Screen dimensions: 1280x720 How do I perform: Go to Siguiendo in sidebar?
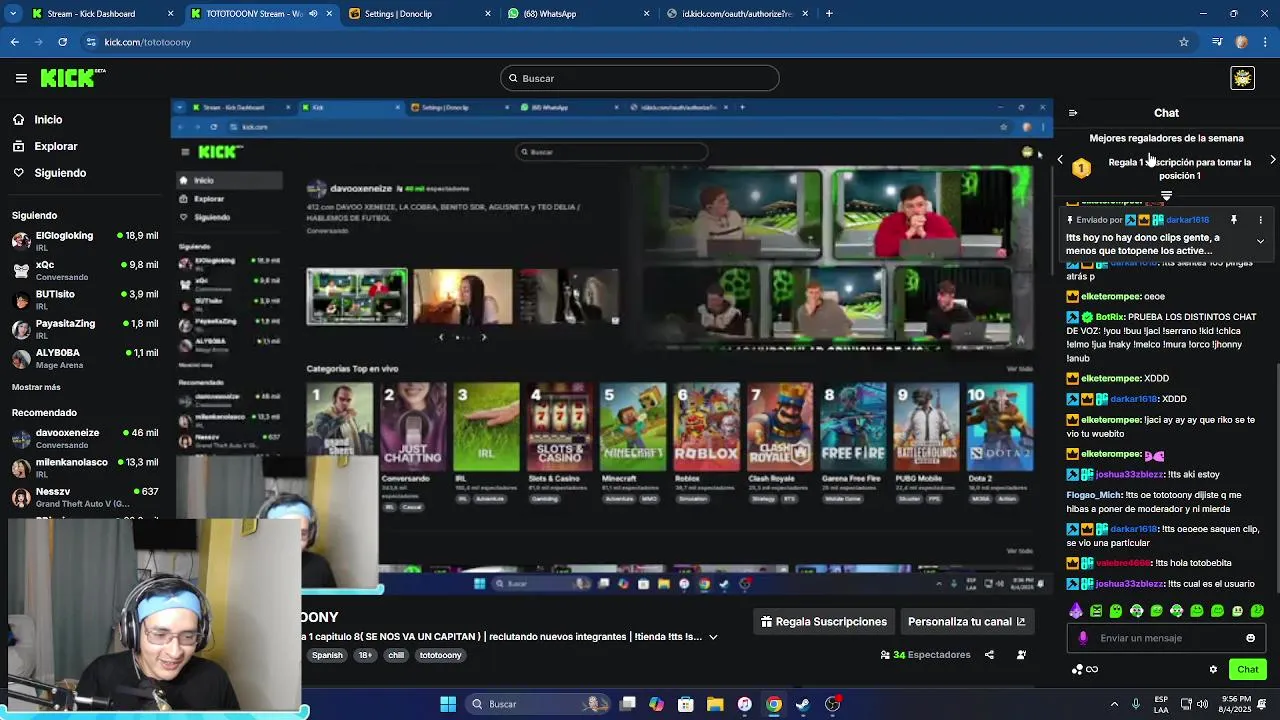[x=60, y=173]
